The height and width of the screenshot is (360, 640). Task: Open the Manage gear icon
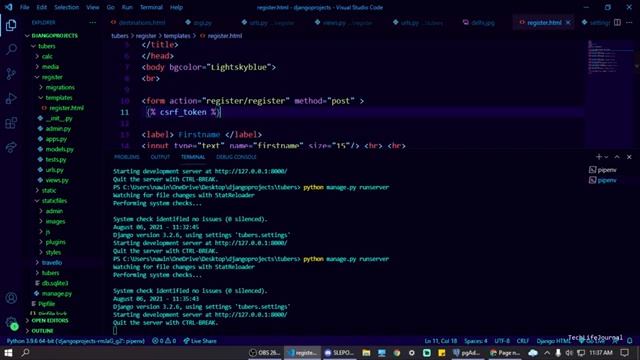tap(11, 322)
